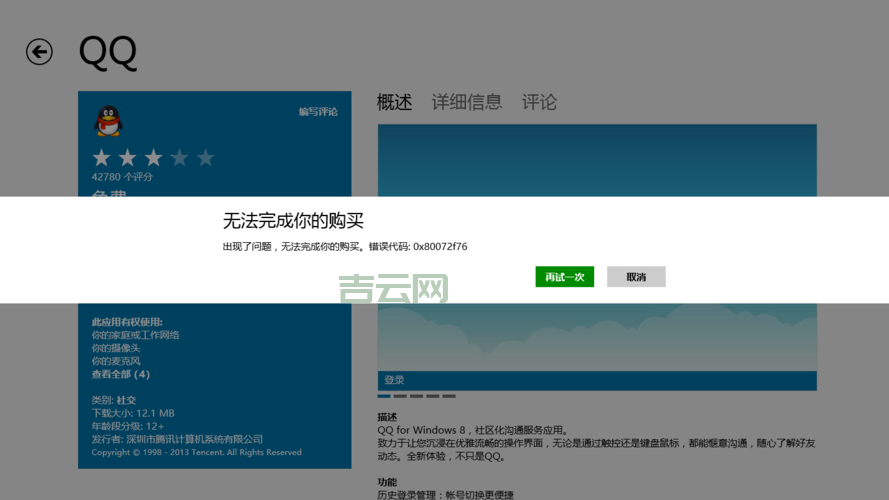The width and height of the screenshot is (889, 500).
Task: Click 你的家庭或工作网络 permission text
Action: pyautogui.click(x=136, y=335)
